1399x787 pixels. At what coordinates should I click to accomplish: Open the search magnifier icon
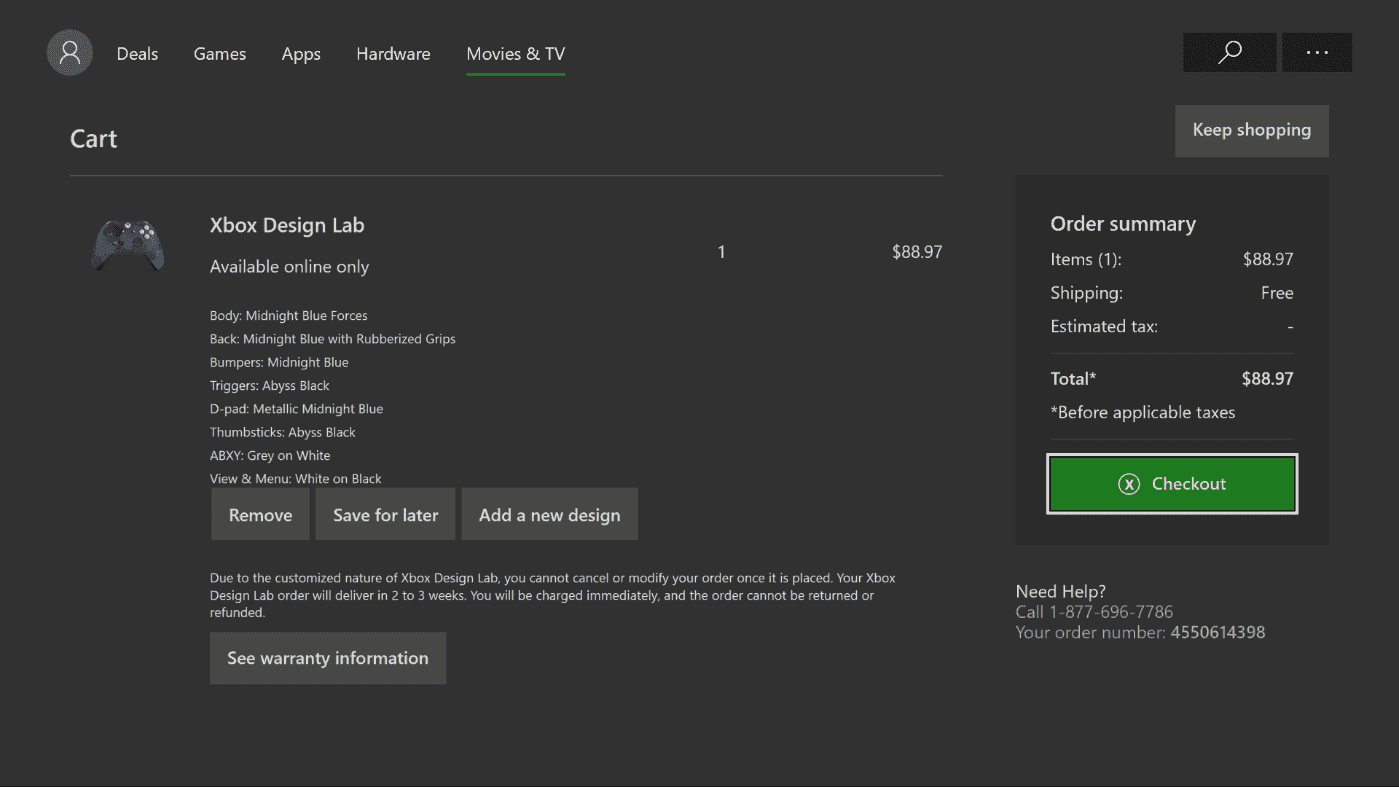(1229, 52)
